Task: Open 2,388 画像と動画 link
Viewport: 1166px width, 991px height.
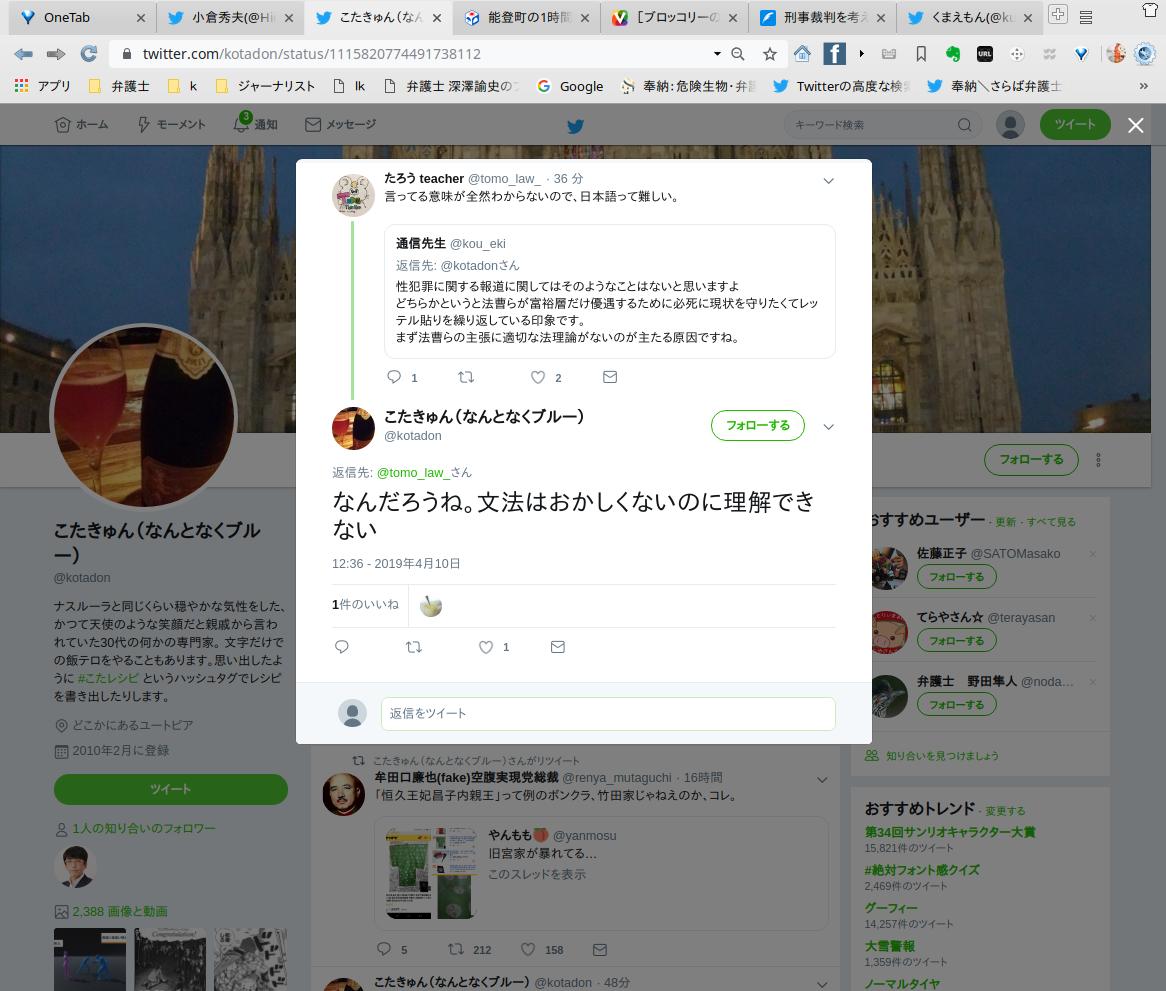Action: coord(119,911)
